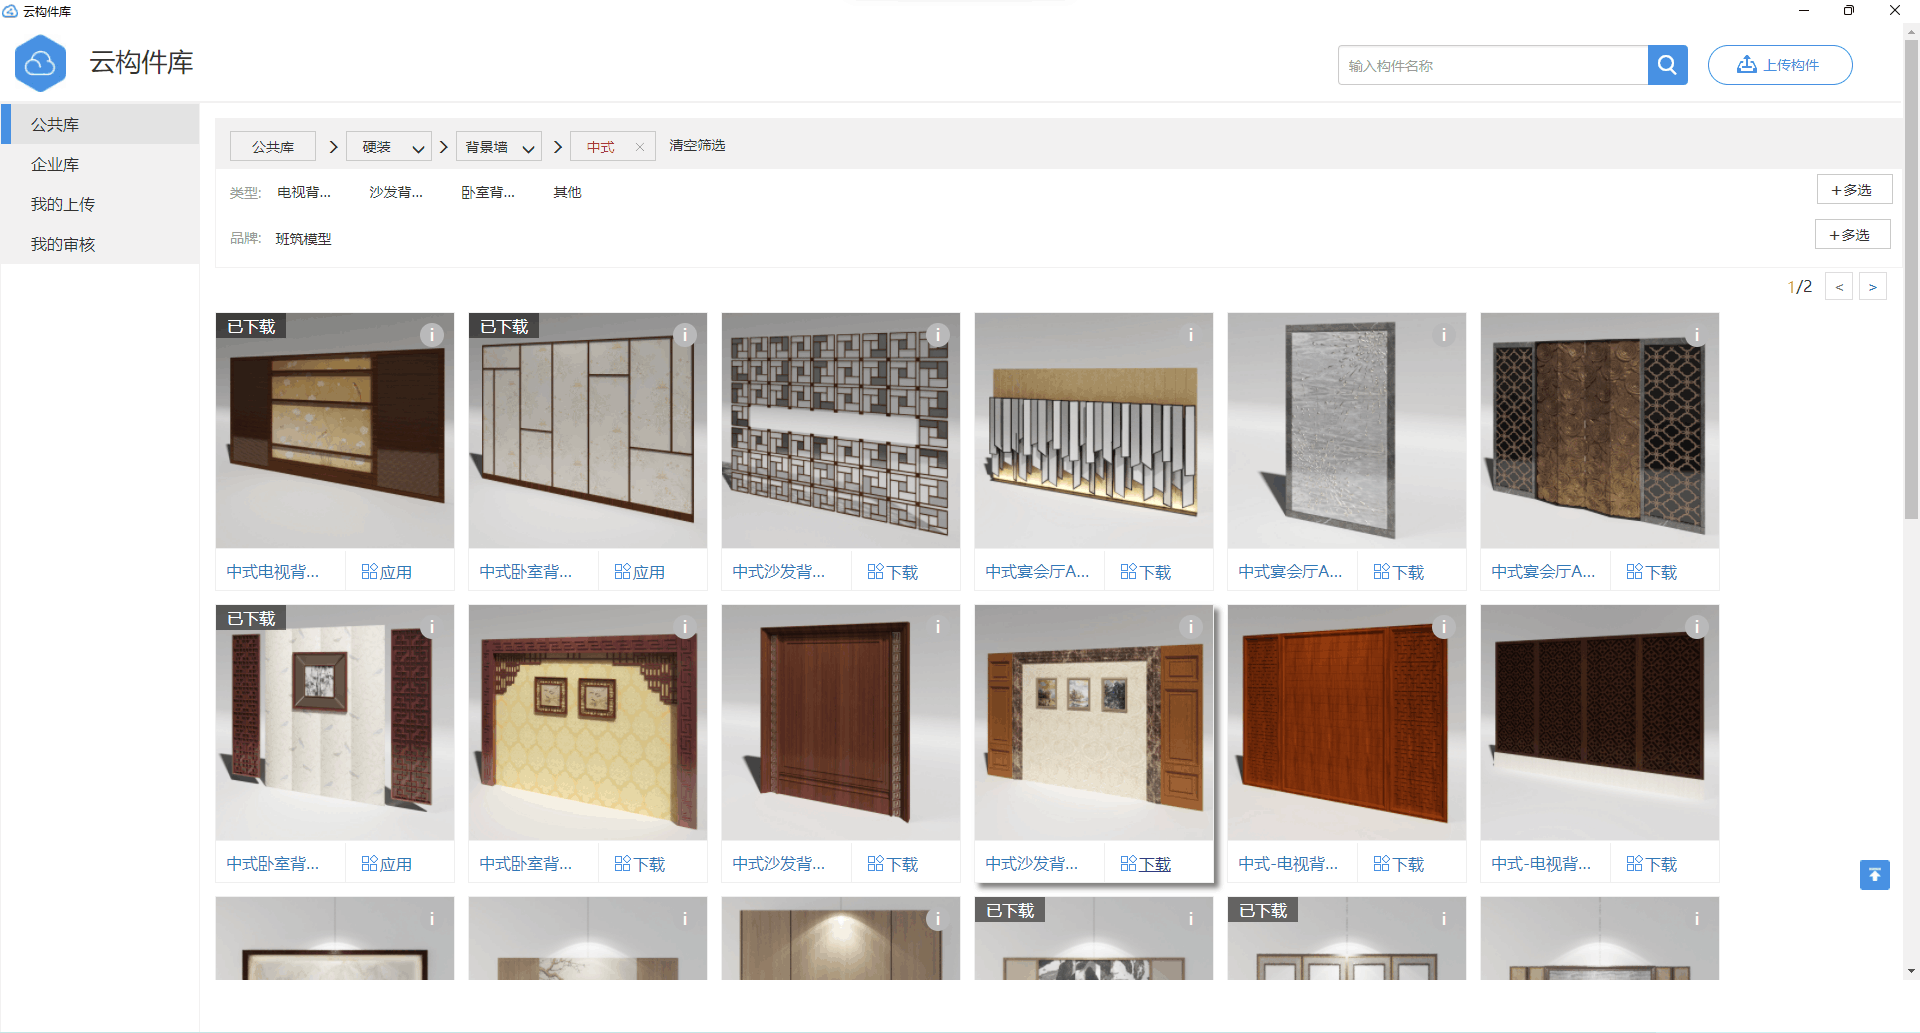Download the wooden door 中式沙发背... component

893,864
